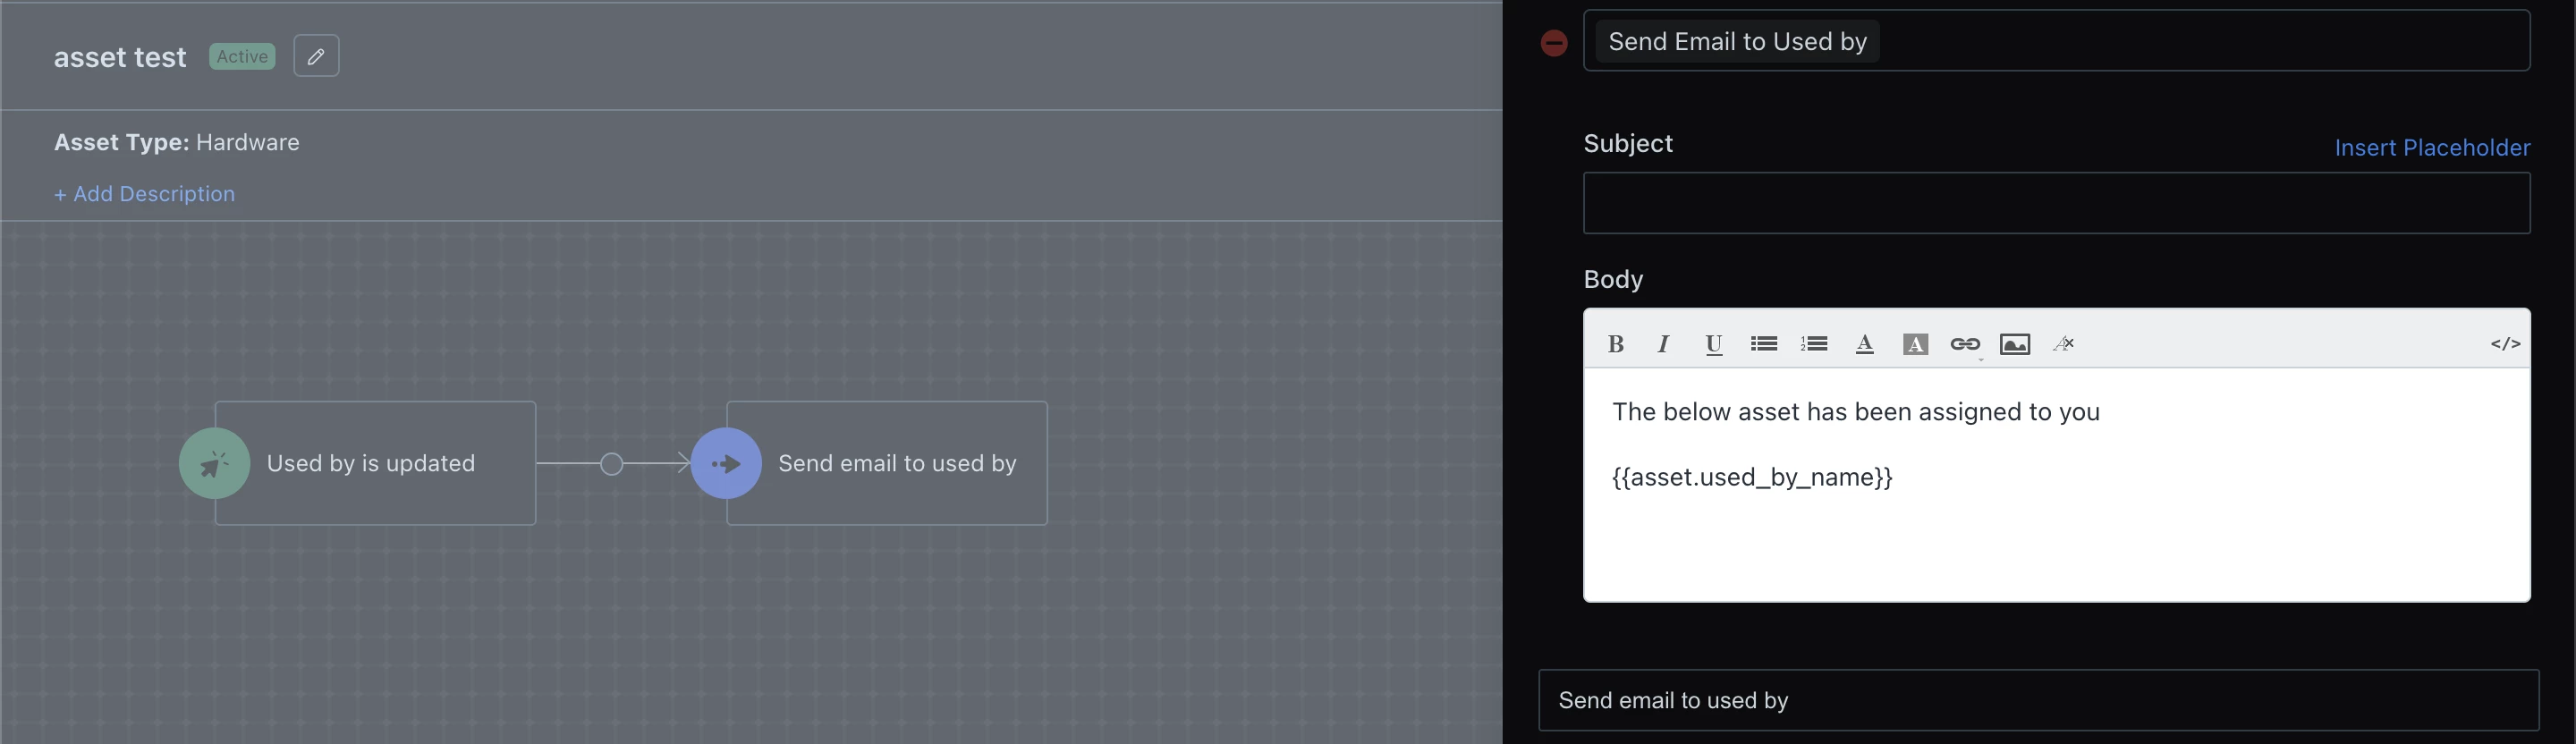Screen dimensions: 2576x744
Task: Edit the Send email to used by label field
Action: click(2038, 700)
